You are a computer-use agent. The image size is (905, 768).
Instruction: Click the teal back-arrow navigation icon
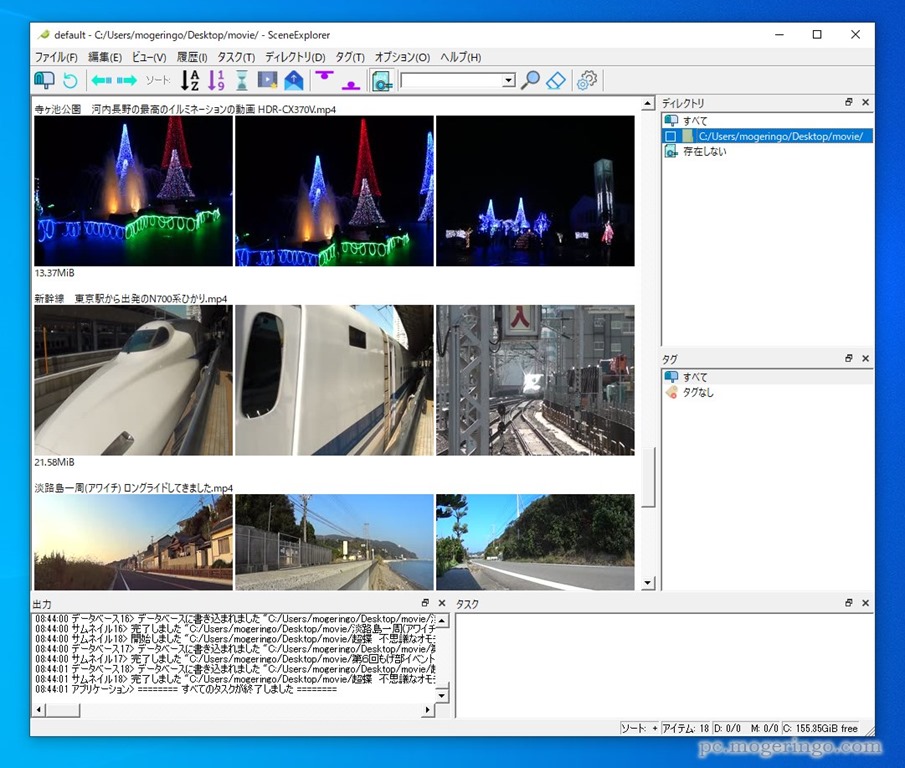click(x=99, y=80)
